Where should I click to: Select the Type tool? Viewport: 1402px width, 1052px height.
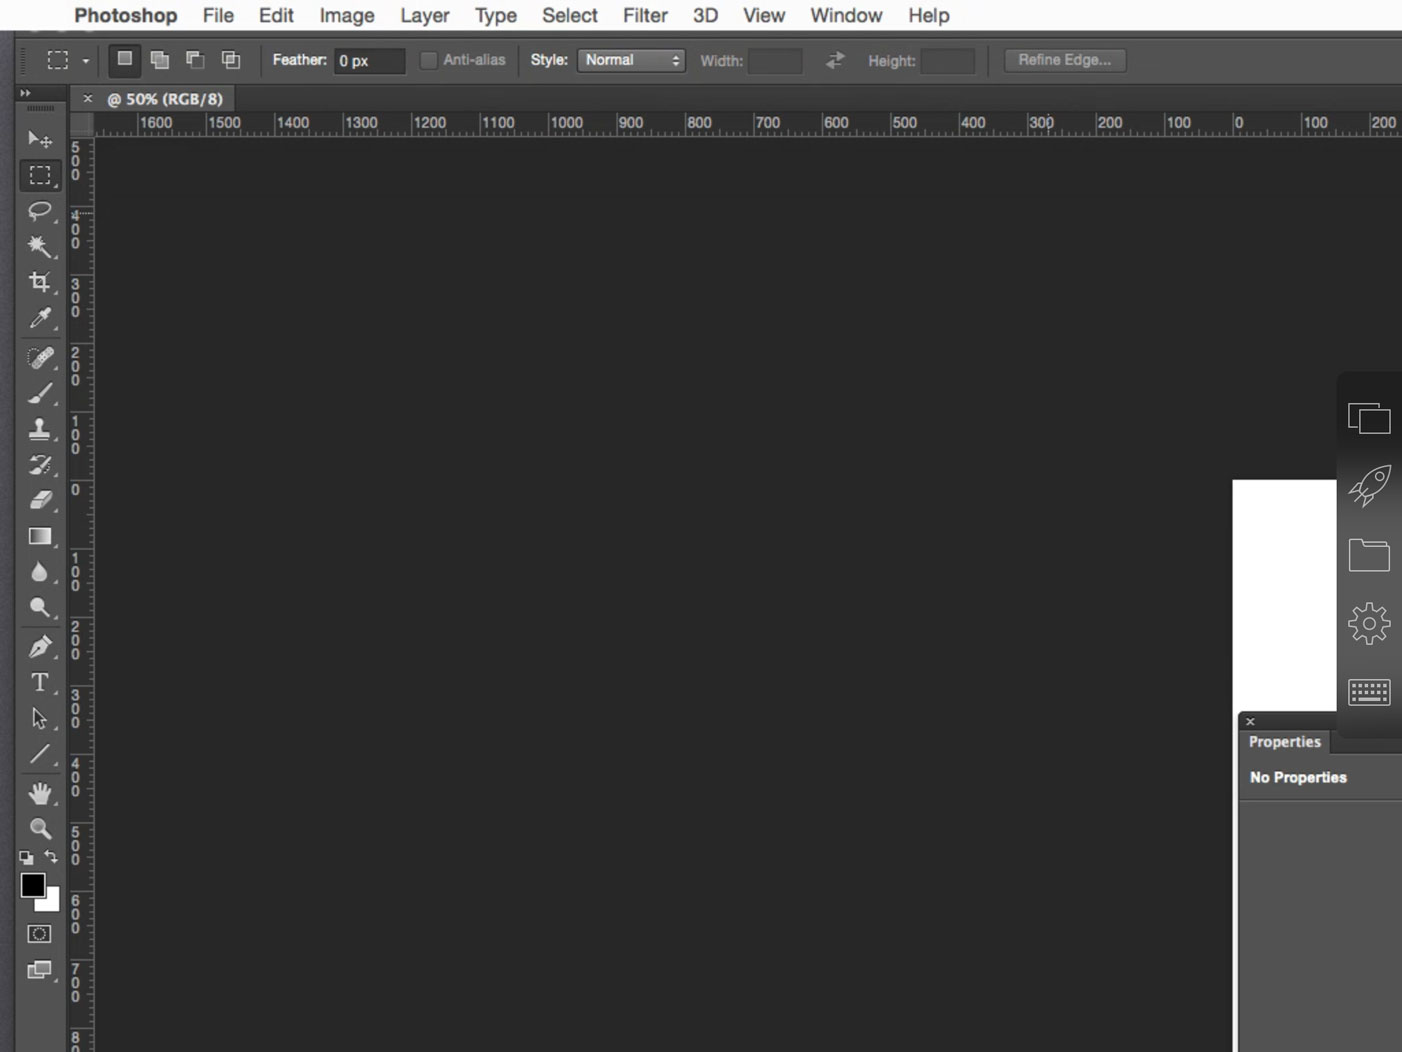pos(40,683)
